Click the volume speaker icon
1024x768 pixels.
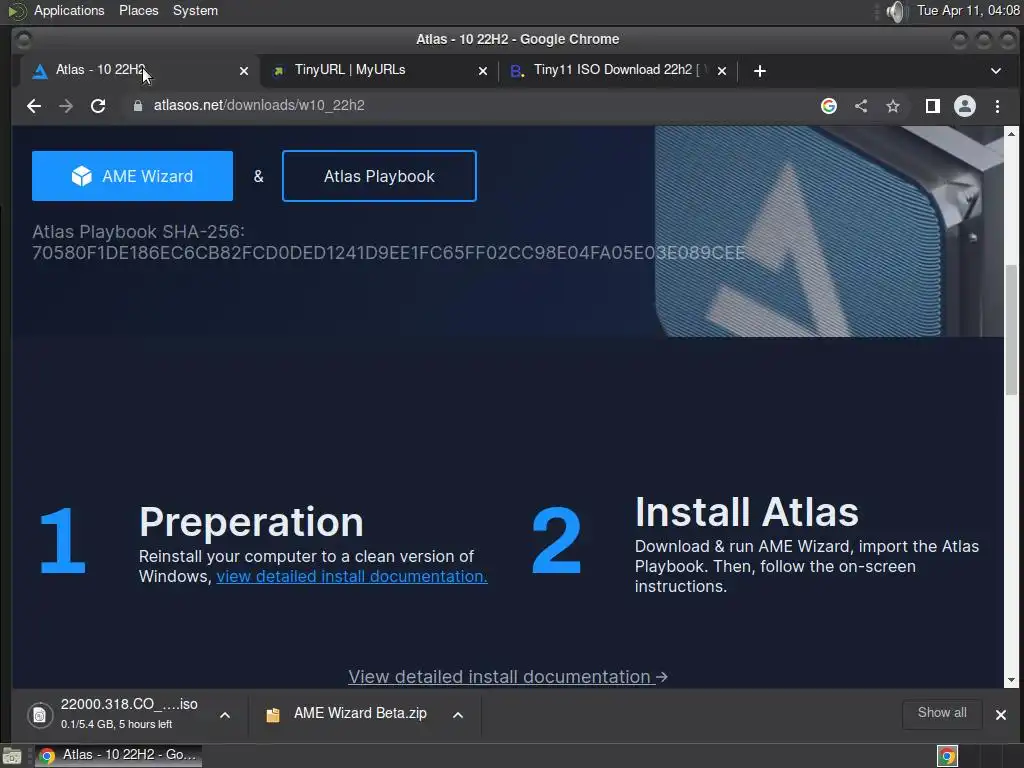point(897,11)
